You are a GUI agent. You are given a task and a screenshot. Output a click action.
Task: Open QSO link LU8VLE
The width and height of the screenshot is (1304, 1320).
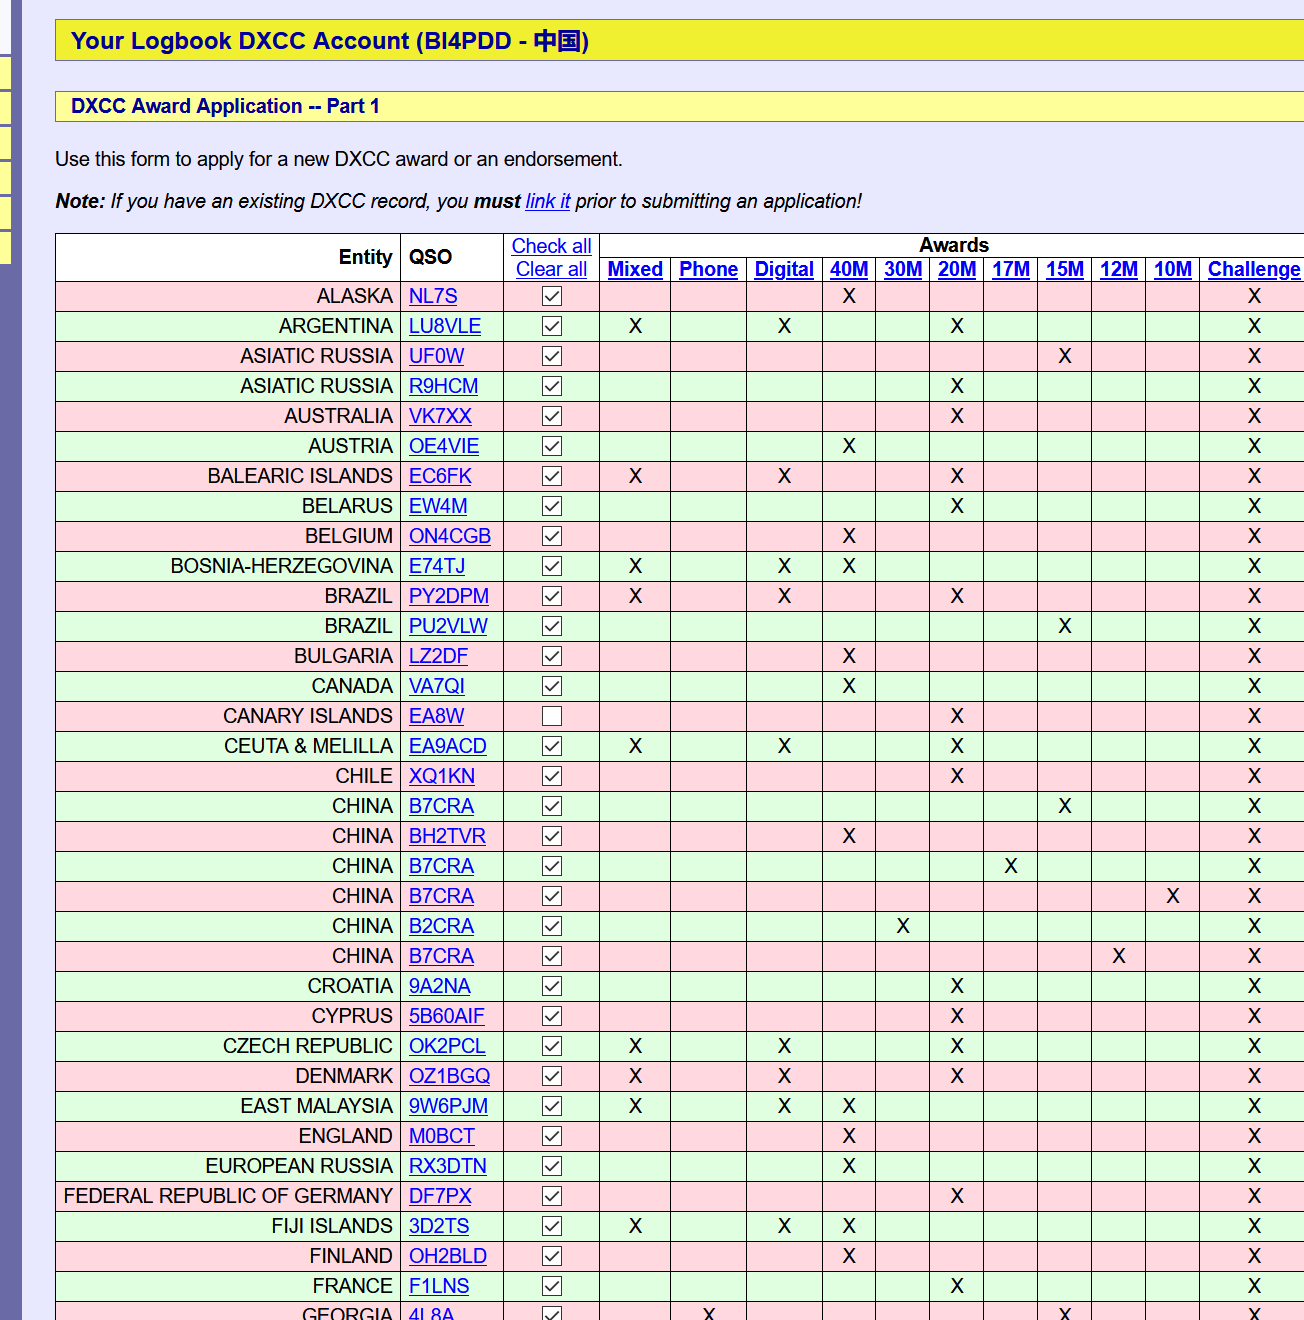(x=445, y=326)
